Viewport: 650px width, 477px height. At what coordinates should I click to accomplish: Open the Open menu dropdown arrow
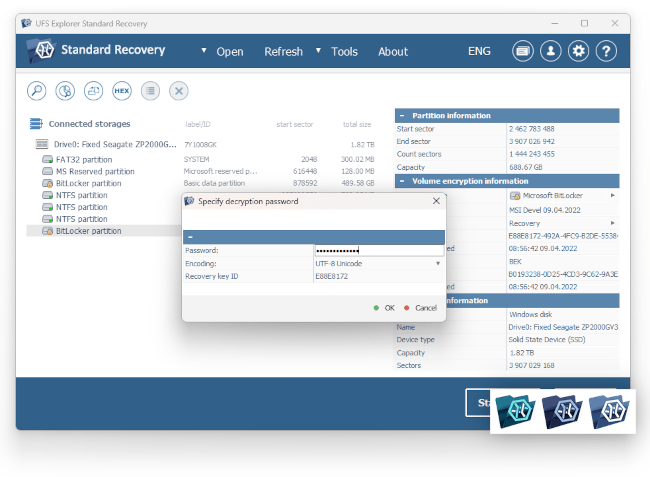(204, 50)
